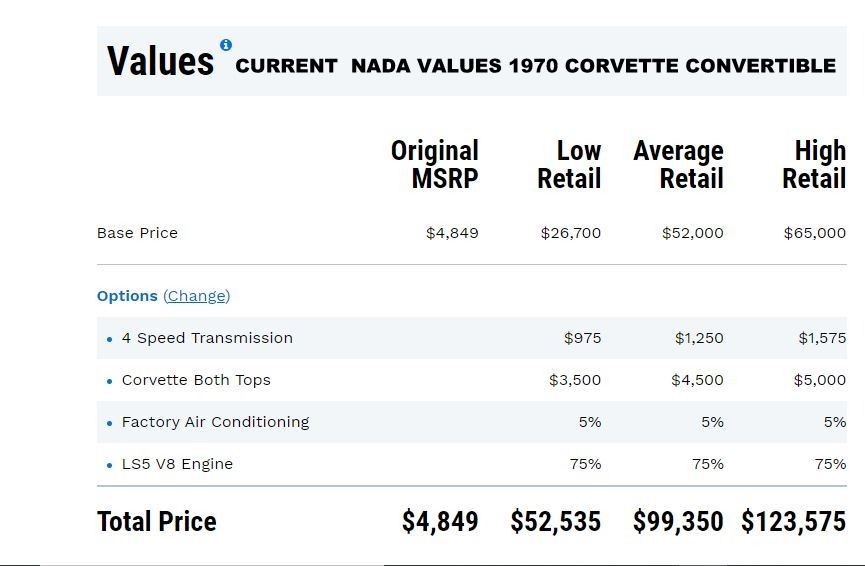Click the High Retail column header
865x566 pixels.
click(x=815, y=165)
